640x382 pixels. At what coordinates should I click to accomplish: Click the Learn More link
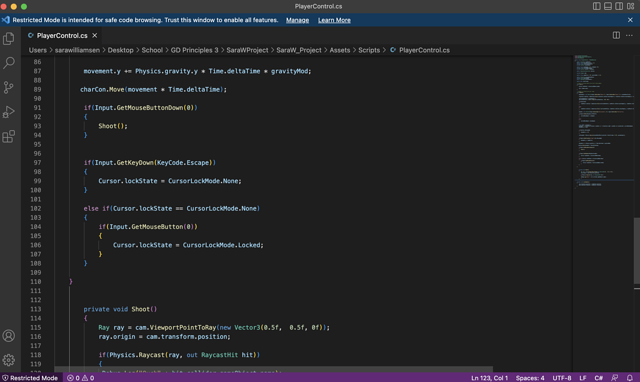click(334, 20)
